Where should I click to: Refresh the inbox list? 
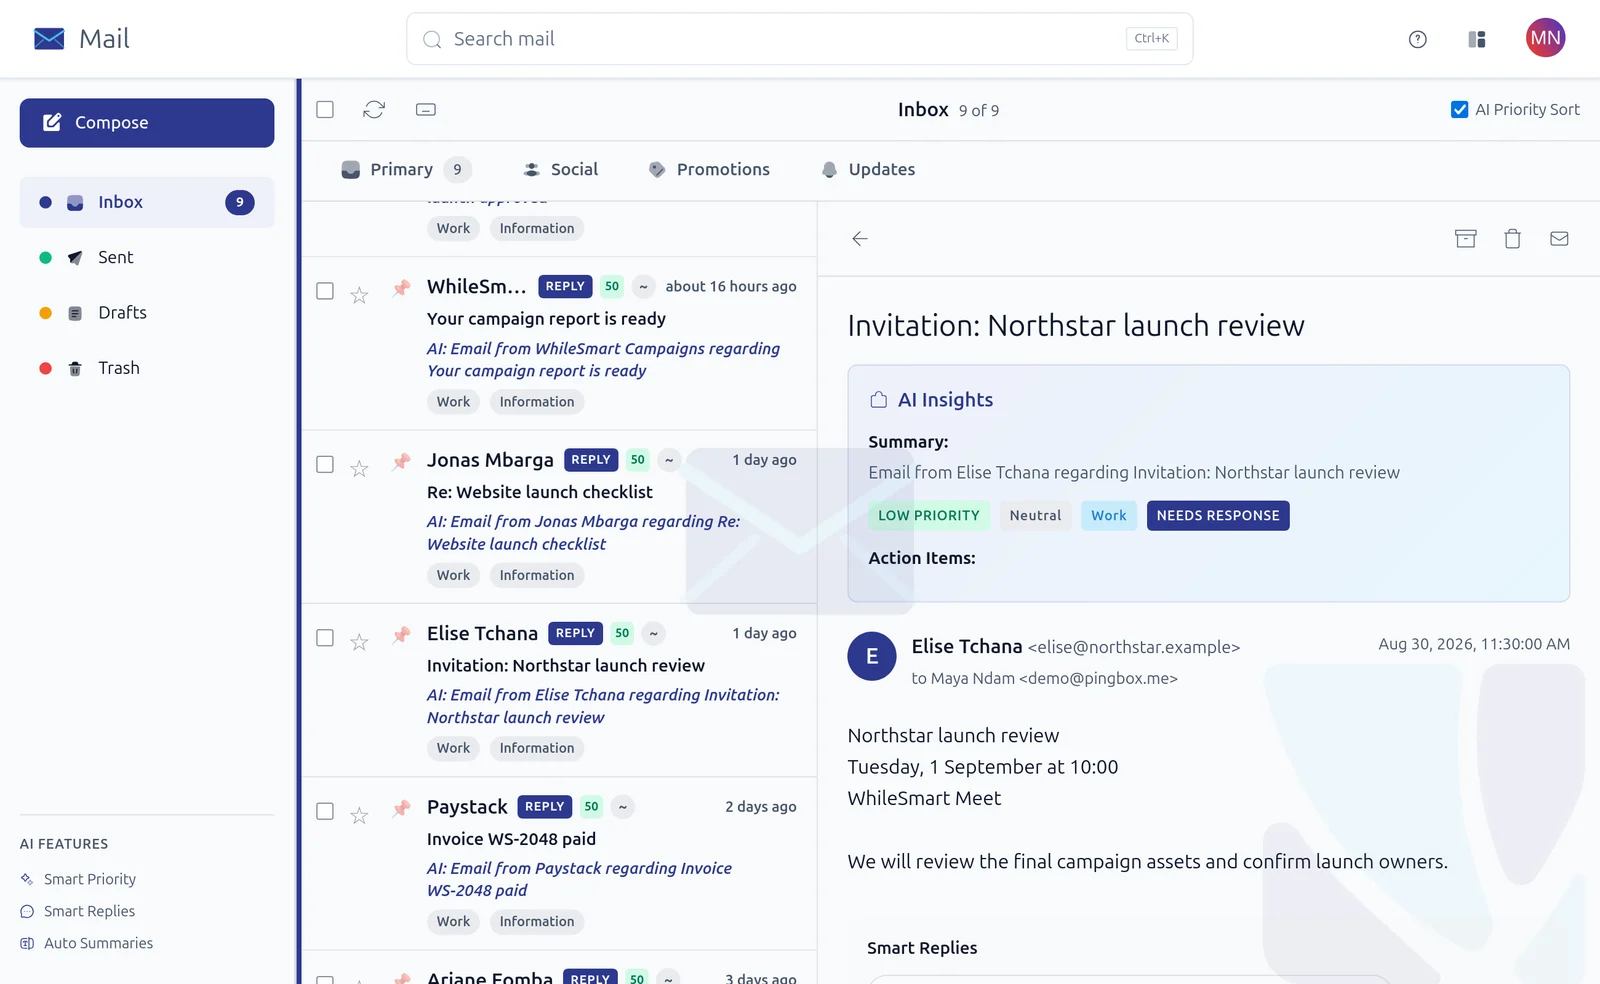click(x=374, y=110)
